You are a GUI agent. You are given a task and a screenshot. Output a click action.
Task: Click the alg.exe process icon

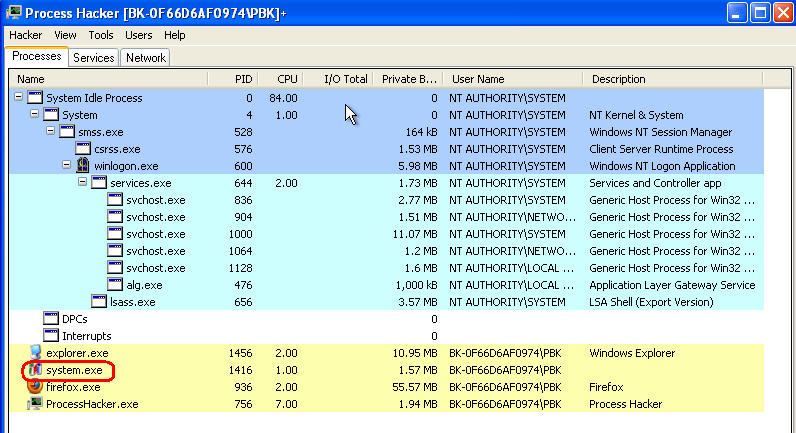115,285
